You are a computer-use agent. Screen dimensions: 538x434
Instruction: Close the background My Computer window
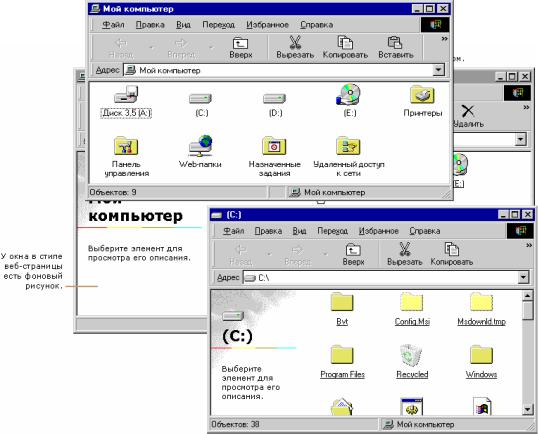525,77
